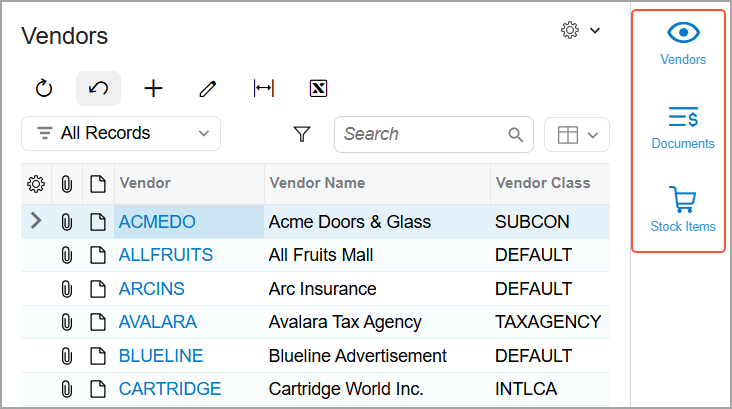The height and width of the screenshot is (409, 732).
Task: Expand the table layout view dropdown
Action: [x=577, y=135]
